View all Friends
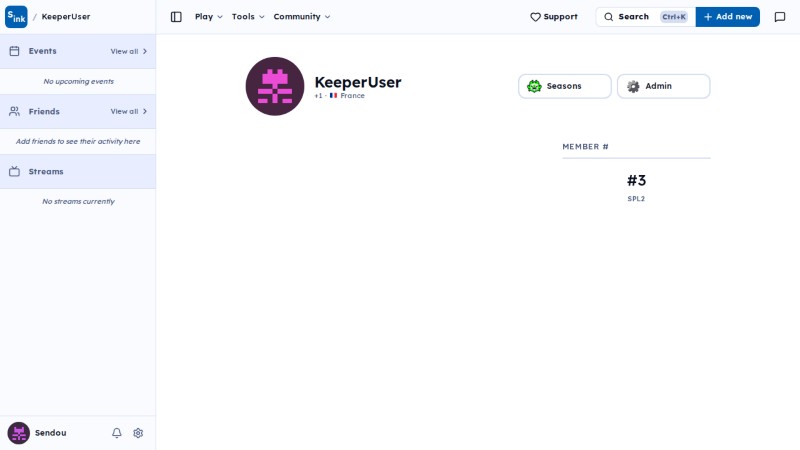The image size is (800, 450). [x=129, y=111]
